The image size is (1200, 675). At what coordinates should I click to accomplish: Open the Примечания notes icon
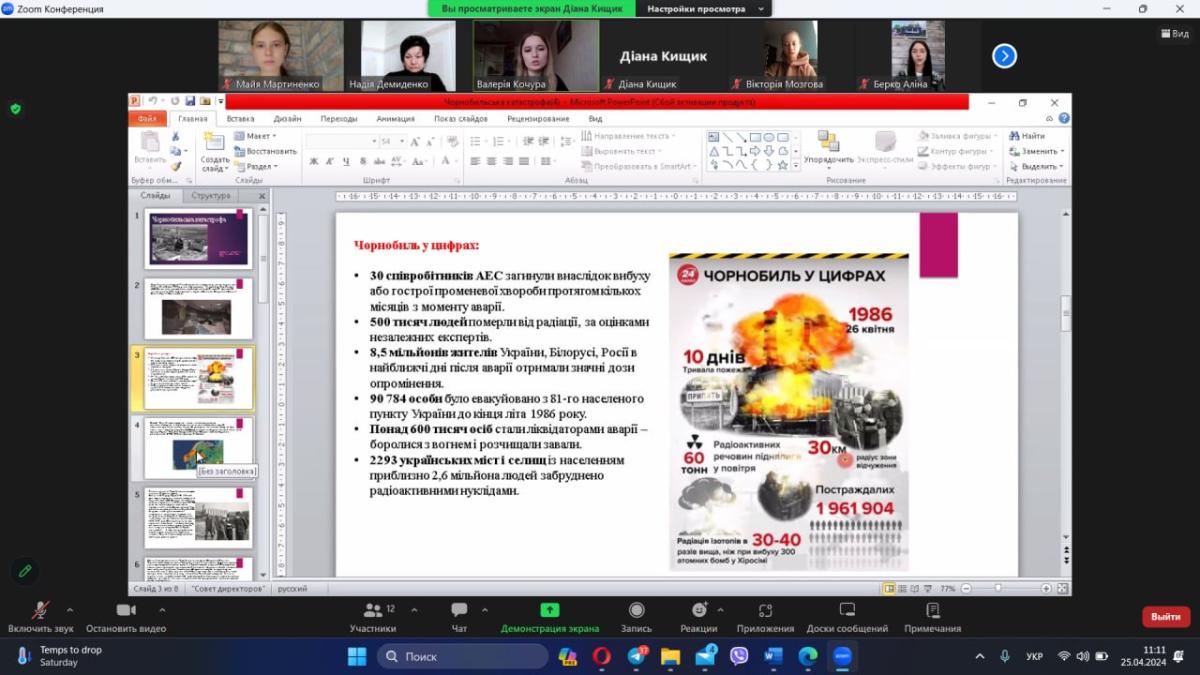(932, 611)
